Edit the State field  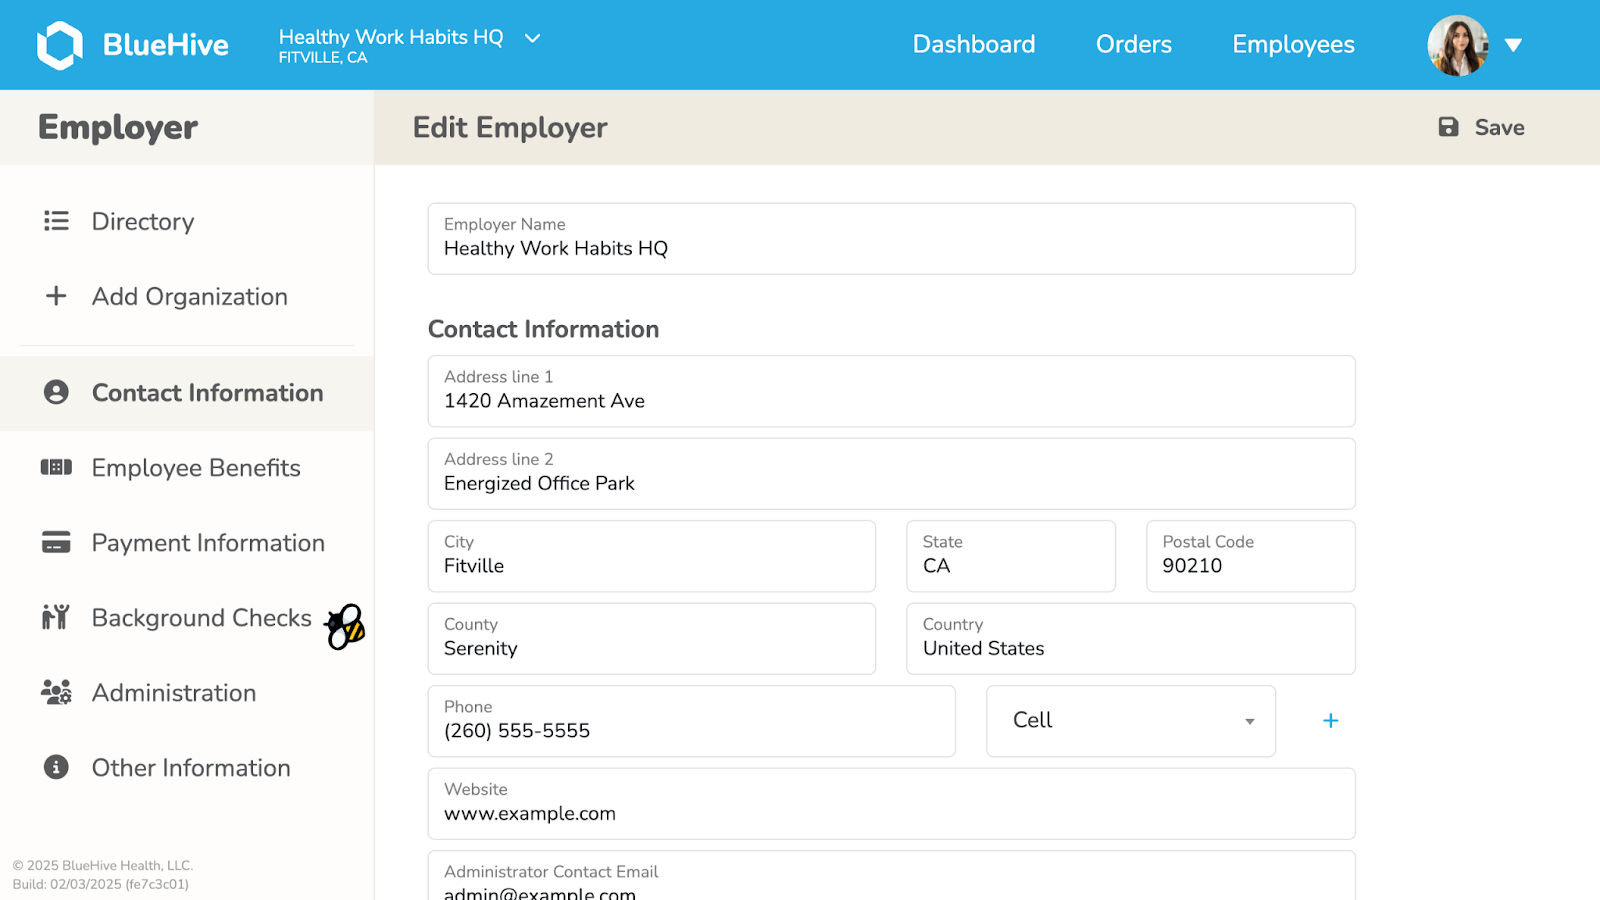pyautogui.click(x=1011, y=556)
